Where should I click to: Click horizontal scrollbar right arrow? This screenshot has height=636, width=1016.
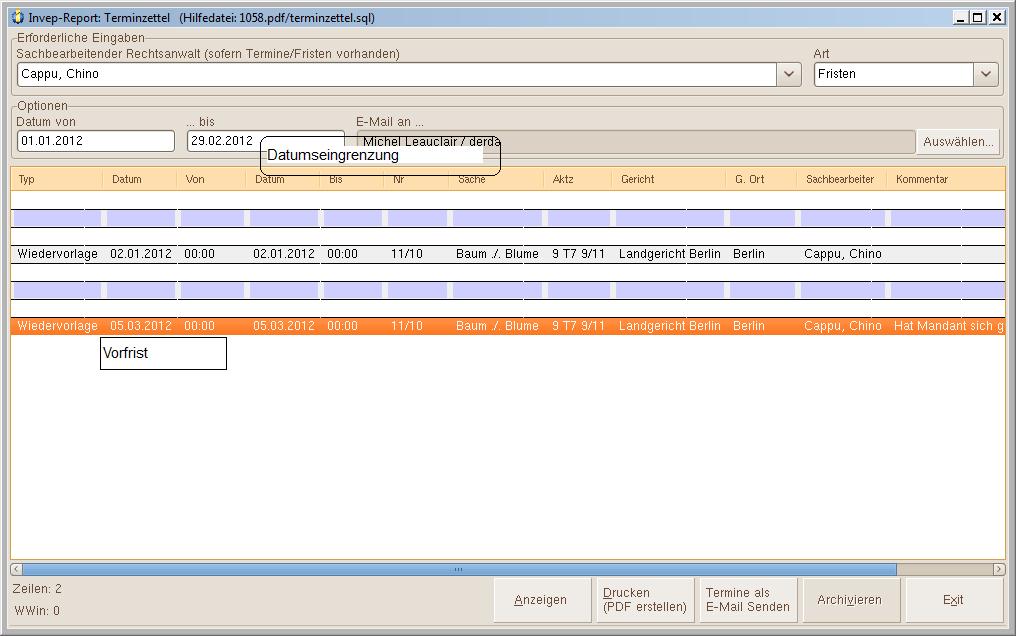click(999, 569)
